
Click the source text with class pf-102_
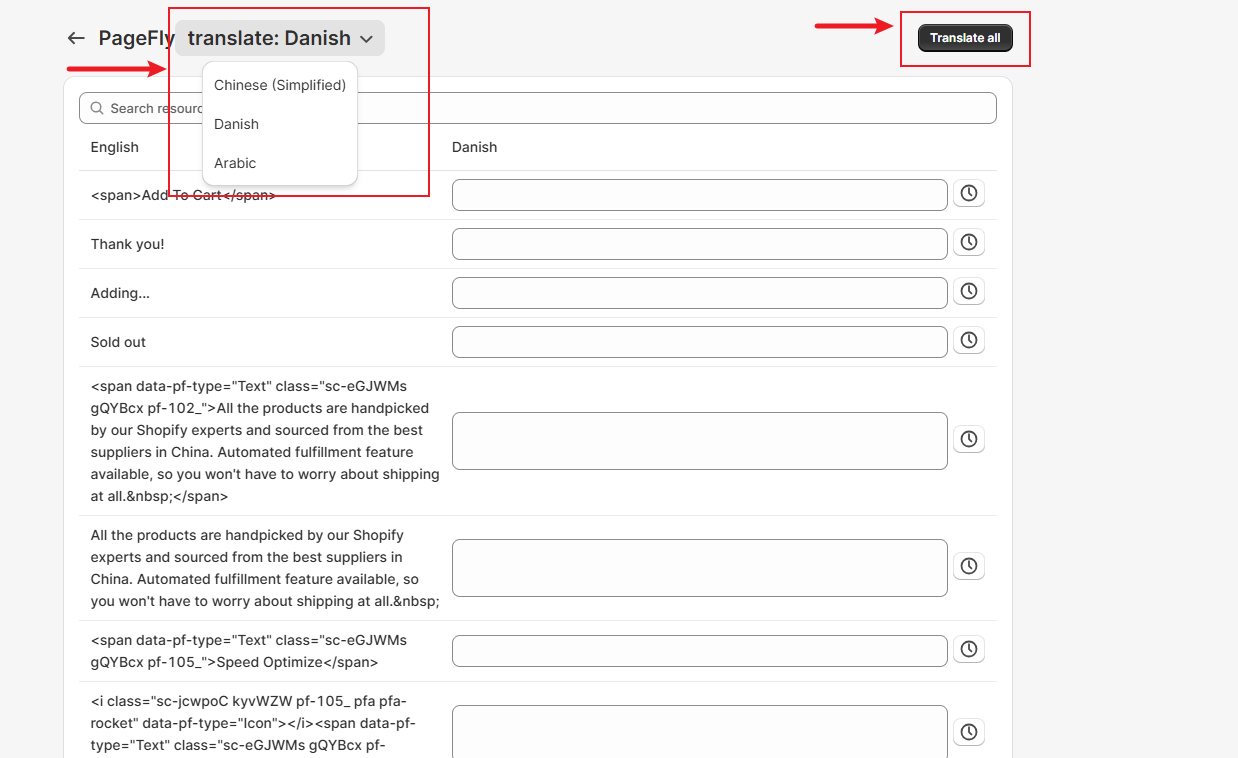click(265, 441)
